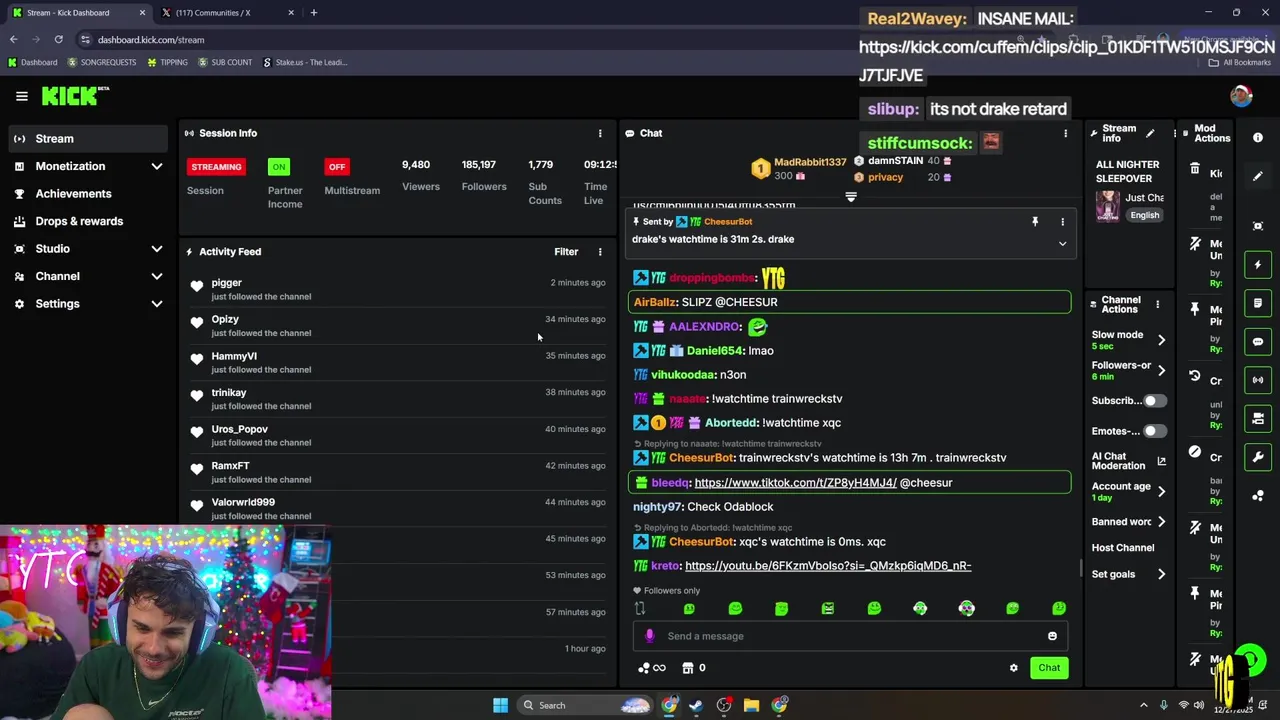Click the green Chat send button

[1049, 668]
